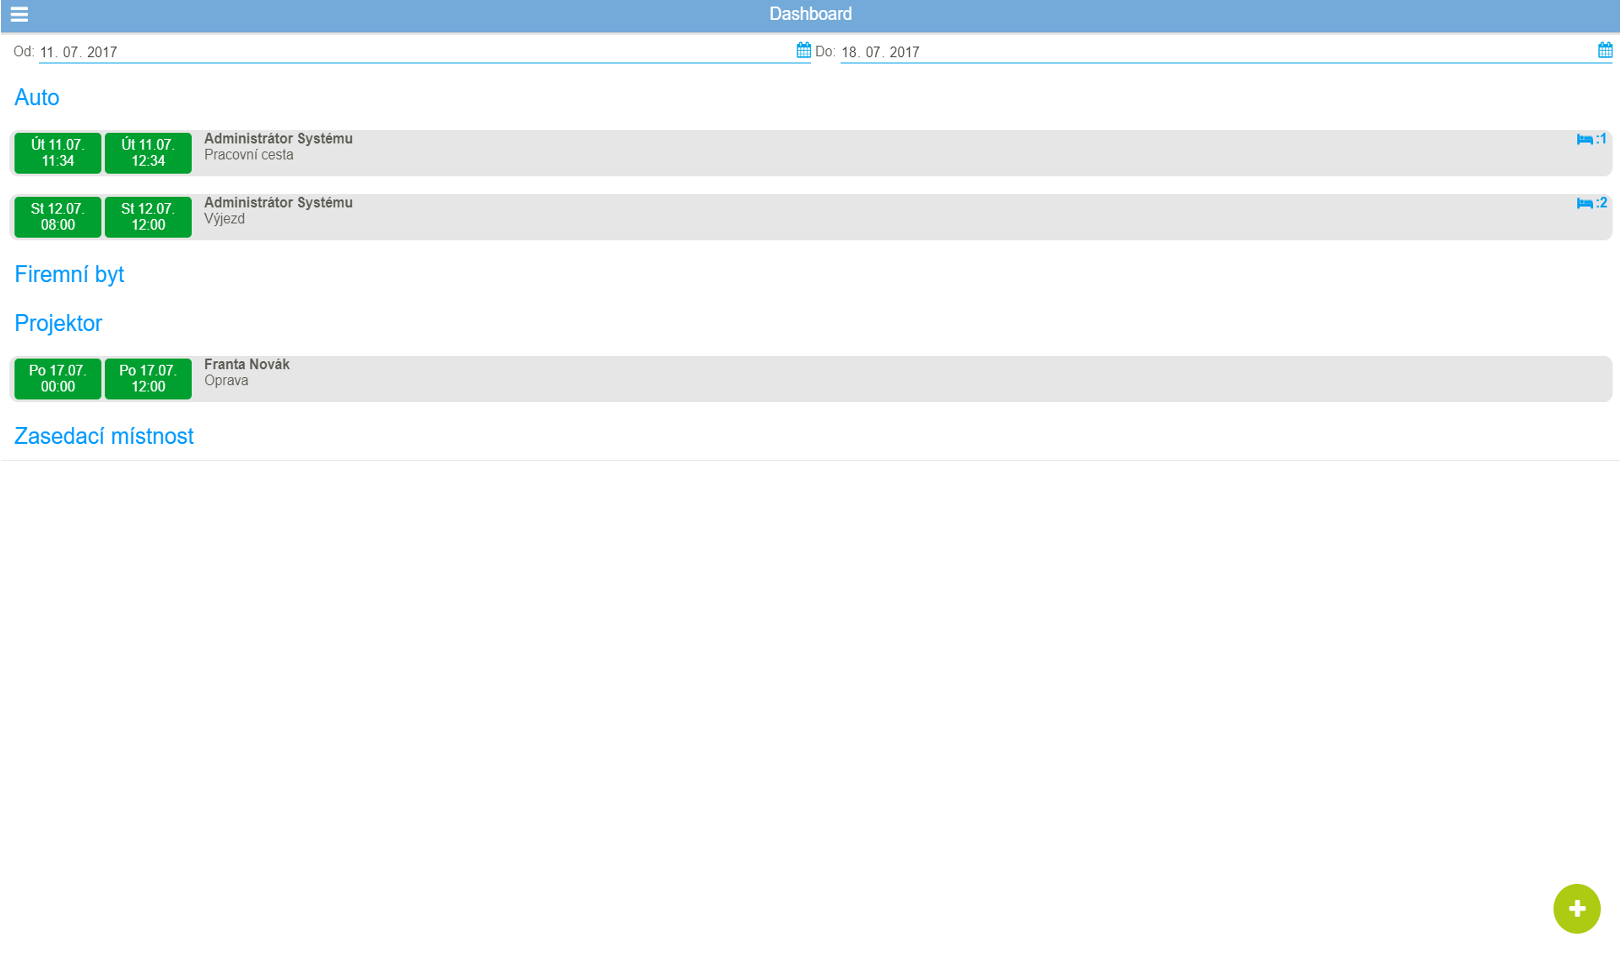Open the Pracovní cesta reservation
Screen dimensions: 1620x960
[811, 153]
